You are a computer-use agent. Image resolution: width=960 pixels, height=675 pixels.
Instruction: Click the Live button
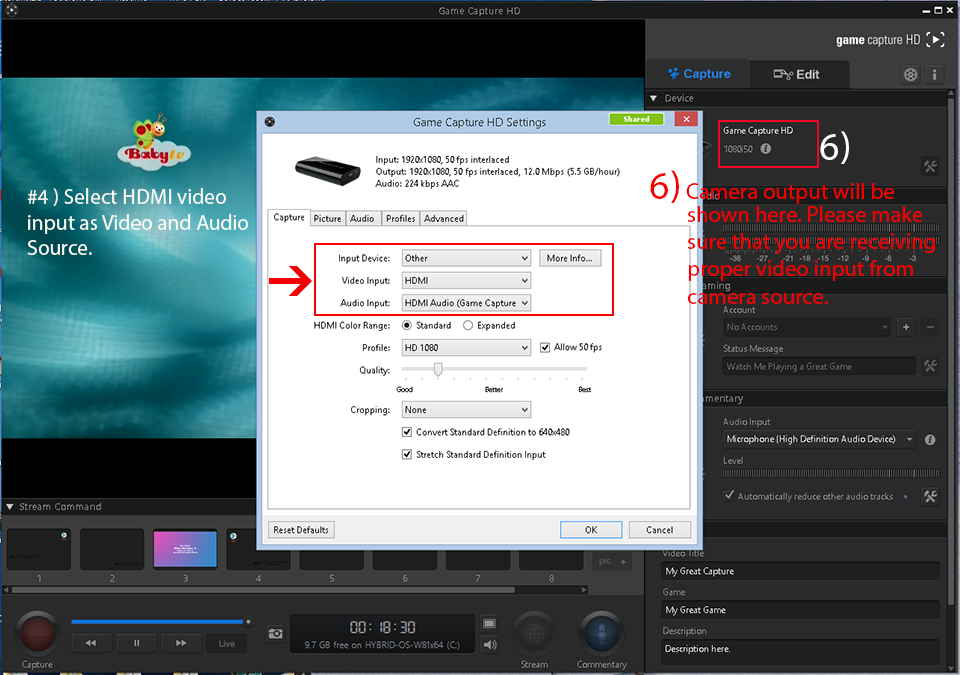[x=227, y=643]
